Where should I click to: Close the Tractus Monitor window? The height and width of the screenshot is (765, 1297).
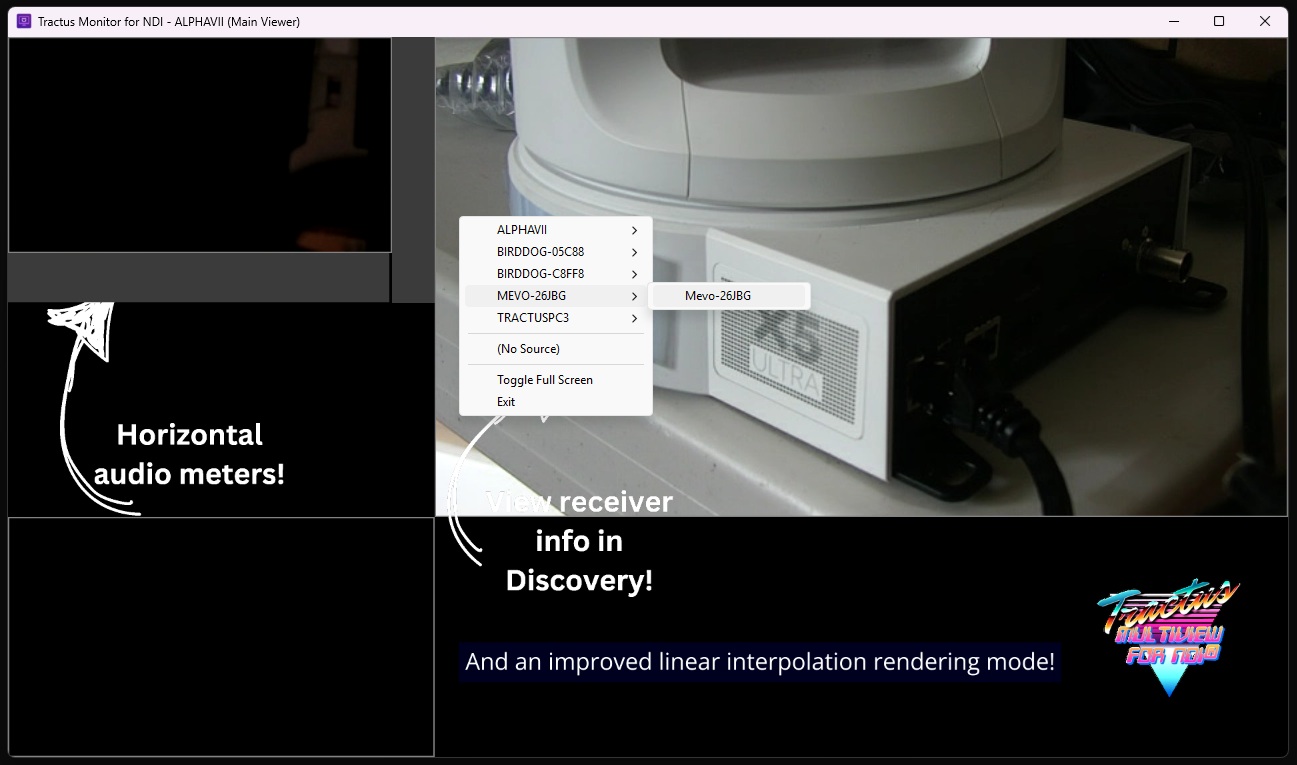[x=1265, y=21]
